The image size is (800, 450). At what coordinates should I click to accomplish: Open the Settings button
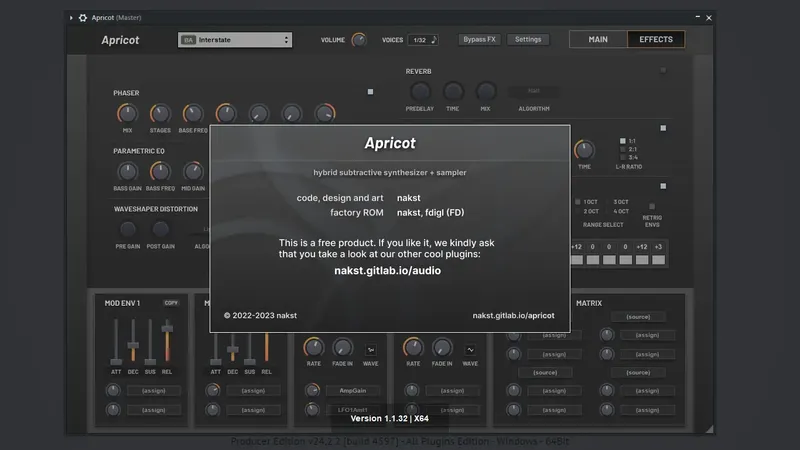click(x=528, y=39)
